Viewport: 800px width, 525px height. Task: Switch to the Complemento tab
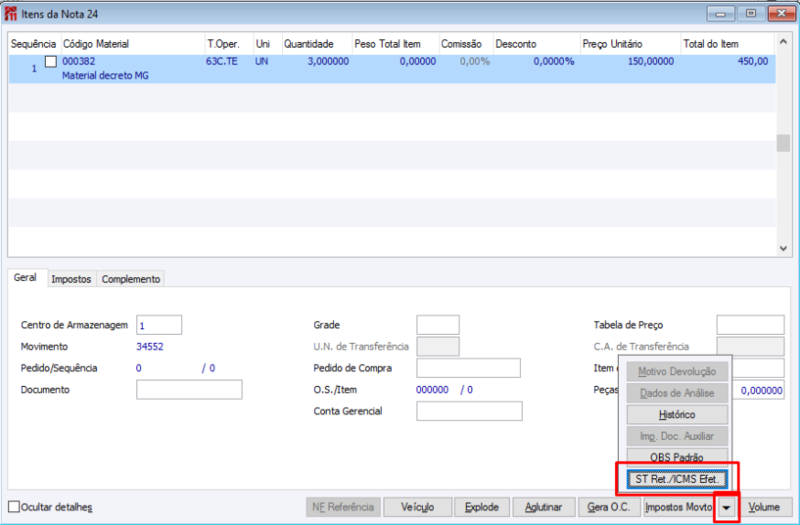coord(131,279)
